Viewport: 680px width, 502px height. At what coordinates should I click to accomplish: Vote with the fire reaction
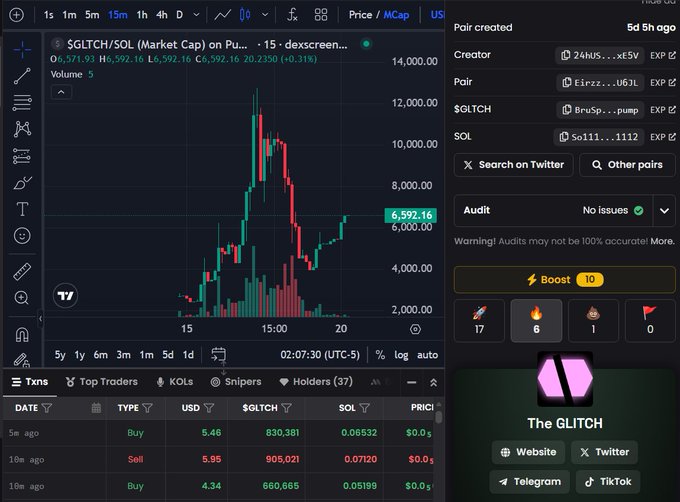tap(536, 320)
